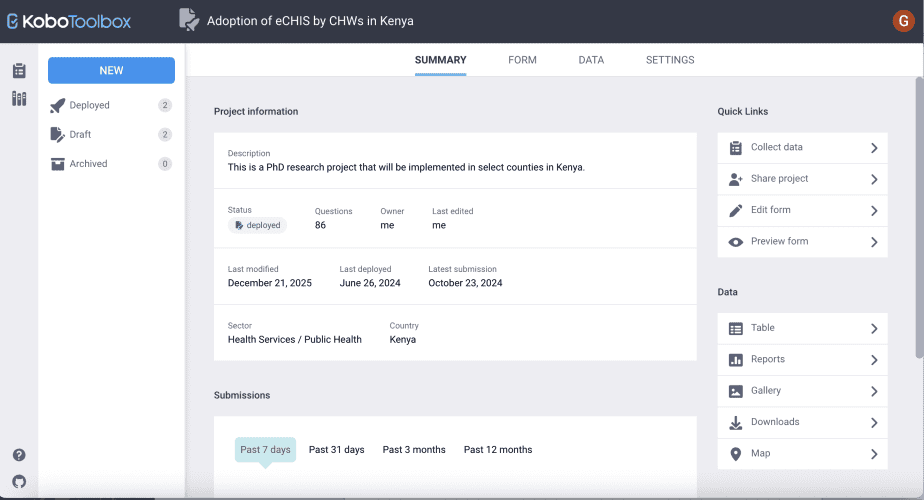Click the Help question mark icon

coord(19,455)
